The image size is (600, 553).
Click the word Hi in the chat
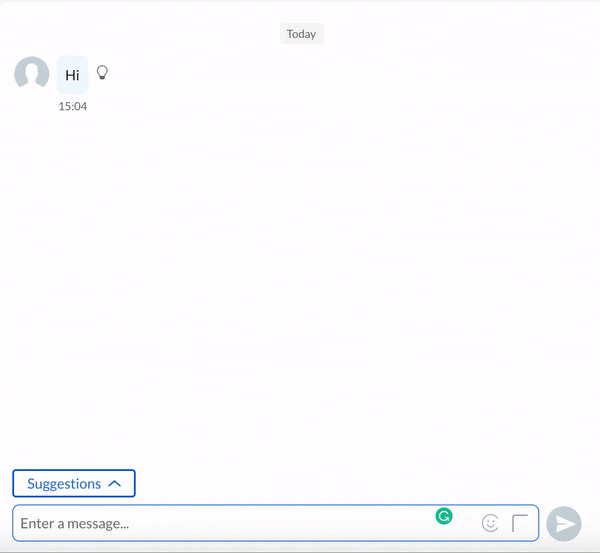click(x=72, y=75)
